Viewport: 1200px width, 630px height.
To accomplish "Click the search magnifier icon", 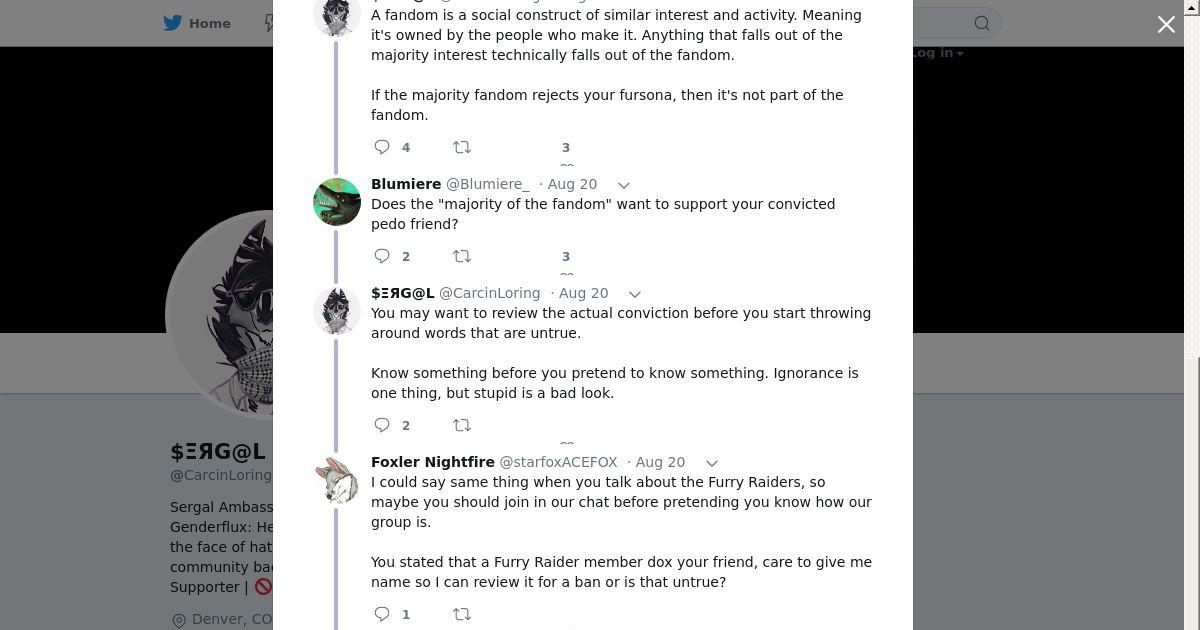I will tap(982, 23).
